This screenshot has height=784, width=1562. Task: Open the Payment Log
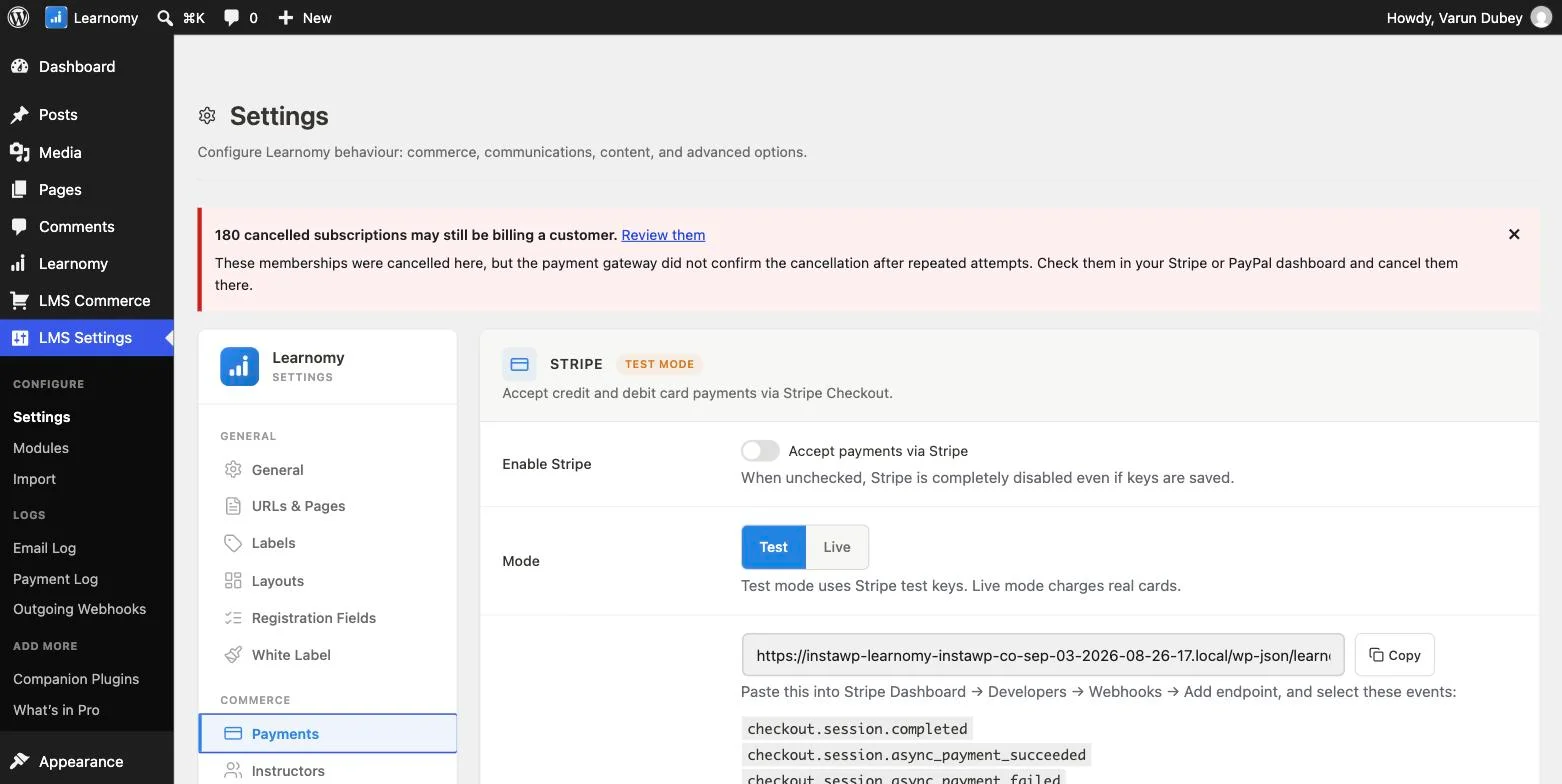(x=55, y=579)
